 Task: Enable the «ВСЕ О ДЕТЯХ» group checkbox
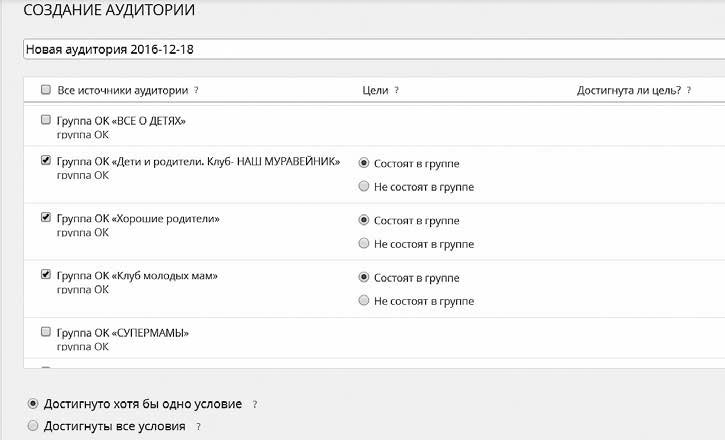pyautogui.click(x=46, y=120)
